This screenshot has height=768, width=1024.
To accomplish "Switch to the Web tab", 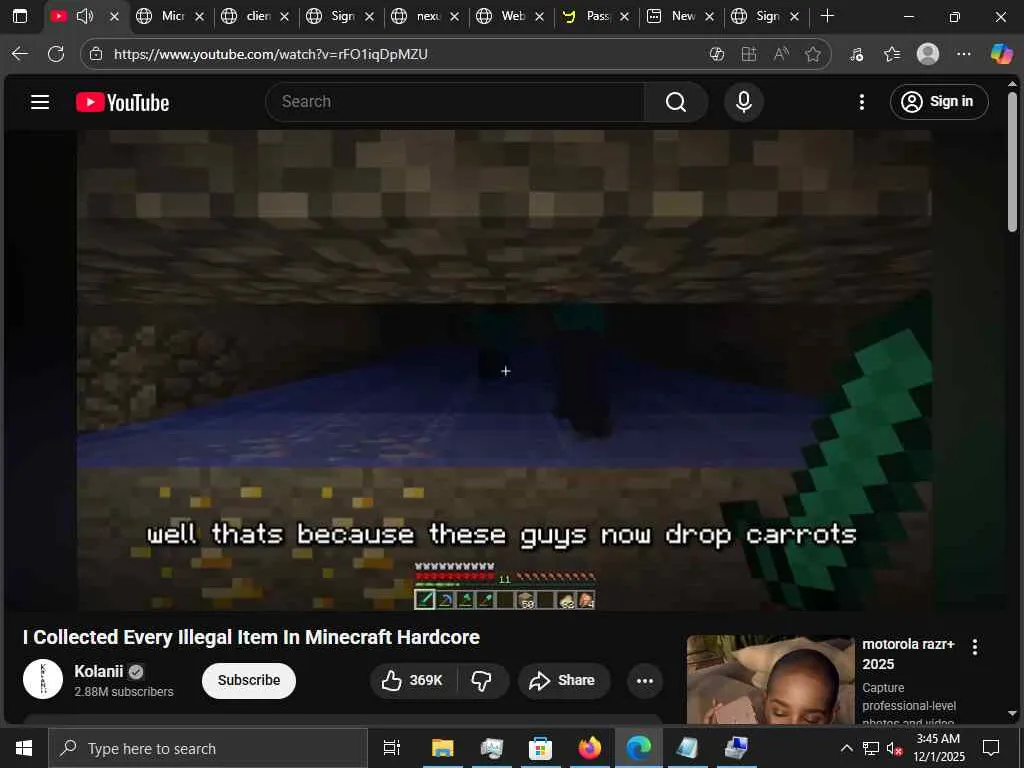I will [x=513, y=16].
